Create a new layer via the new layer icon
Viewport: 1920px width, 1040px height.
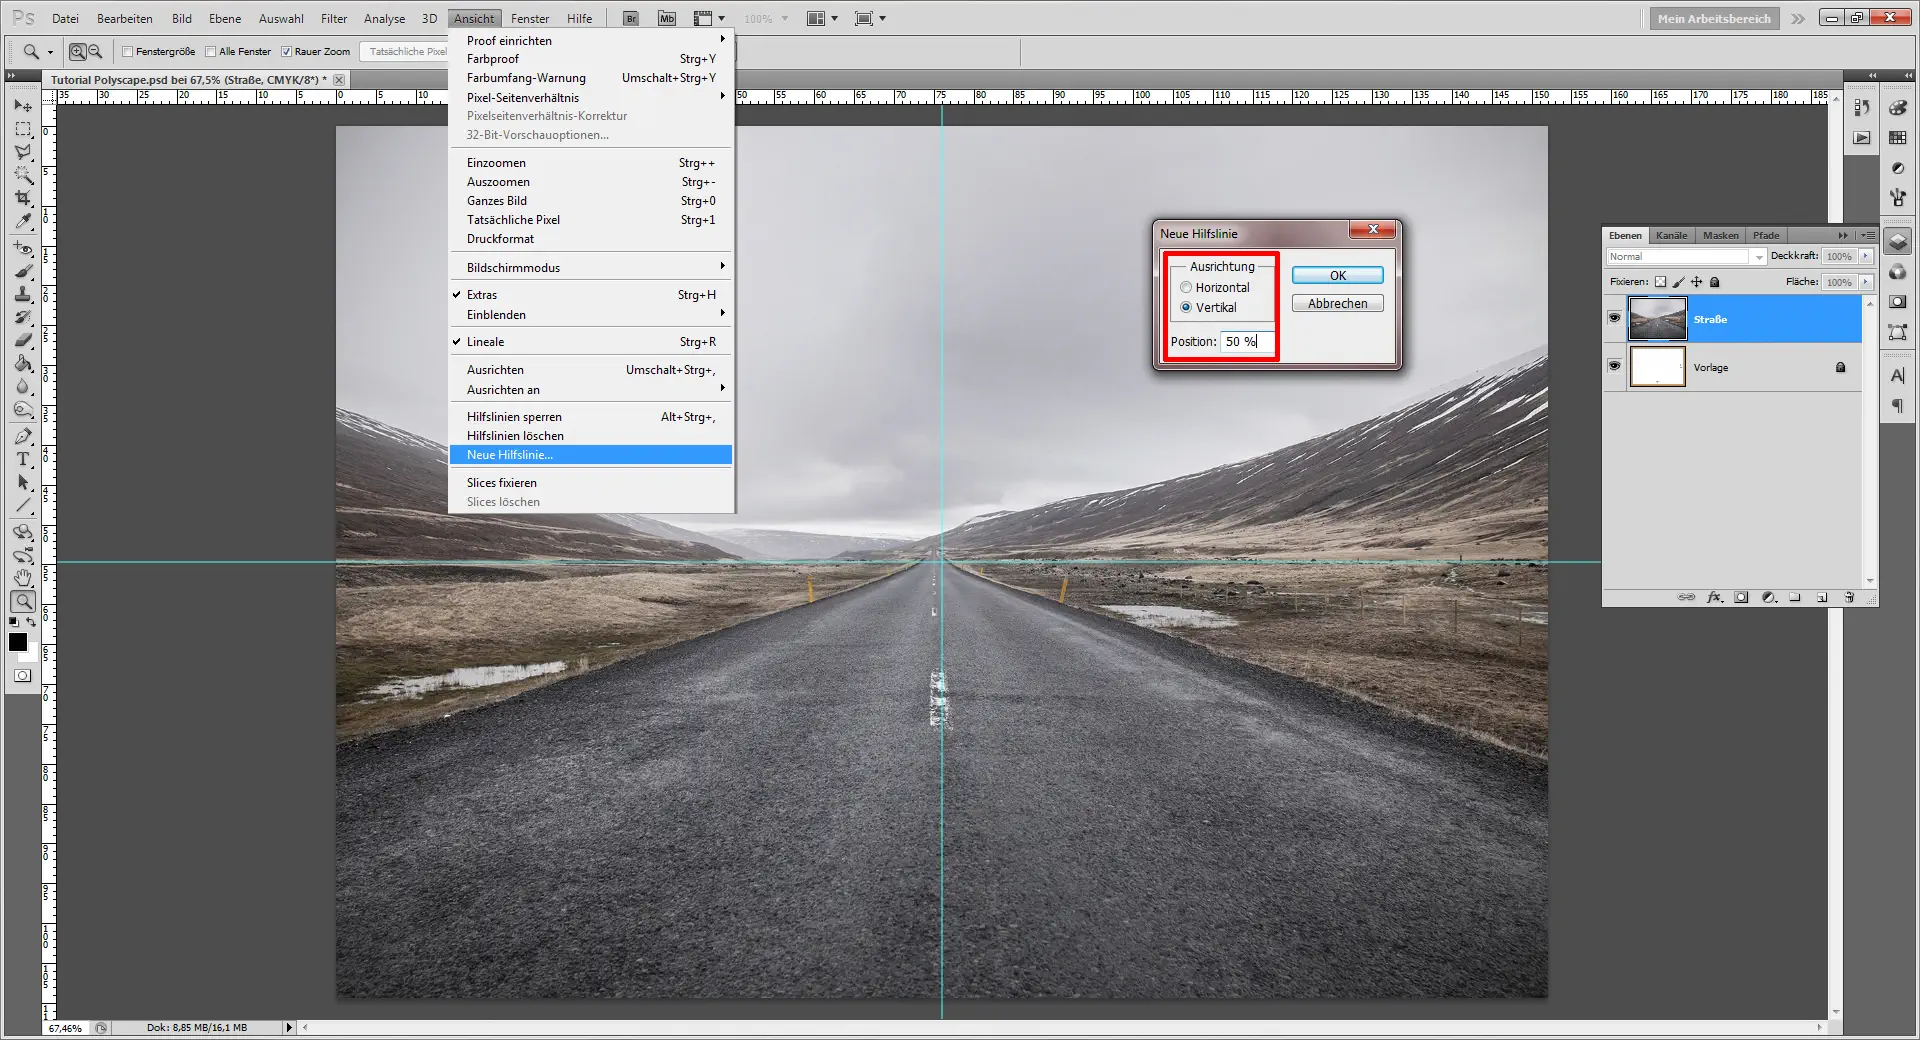(1822, 597)
